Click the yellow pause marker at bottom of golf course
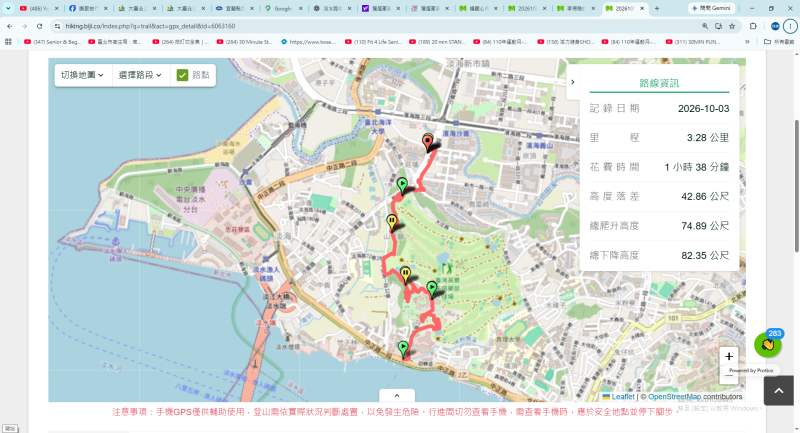This screenshot has width=800, height=433. [x=405, y=275]
